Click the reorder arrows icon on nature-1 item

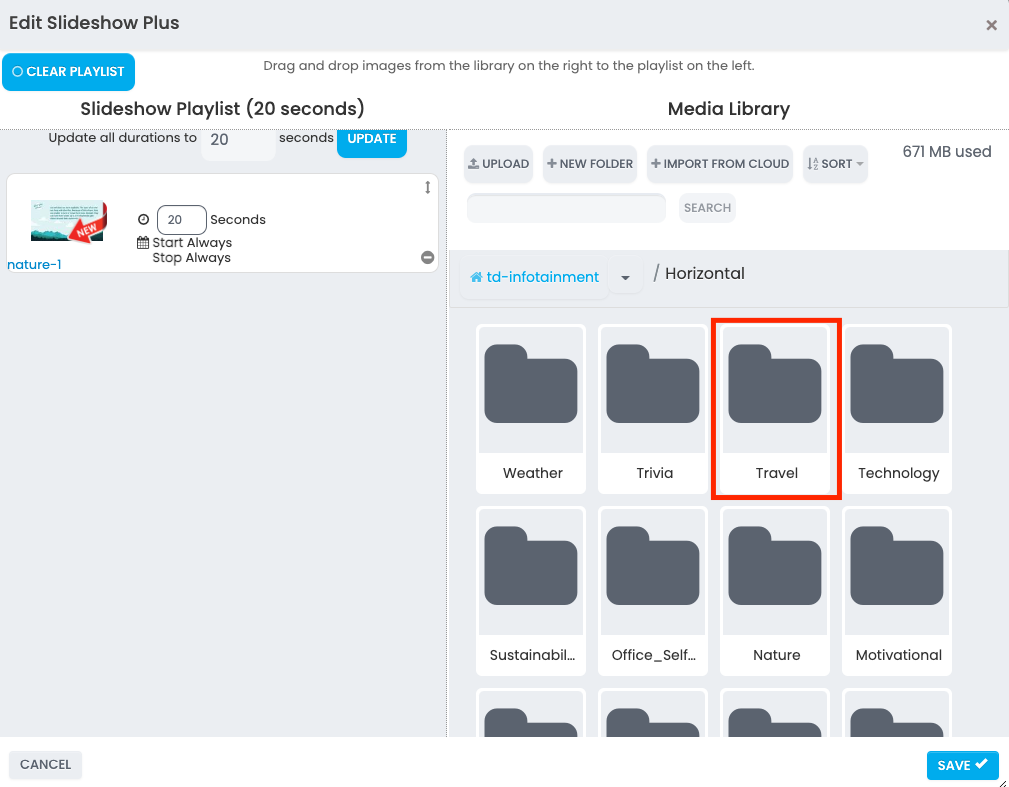(427, 187)
